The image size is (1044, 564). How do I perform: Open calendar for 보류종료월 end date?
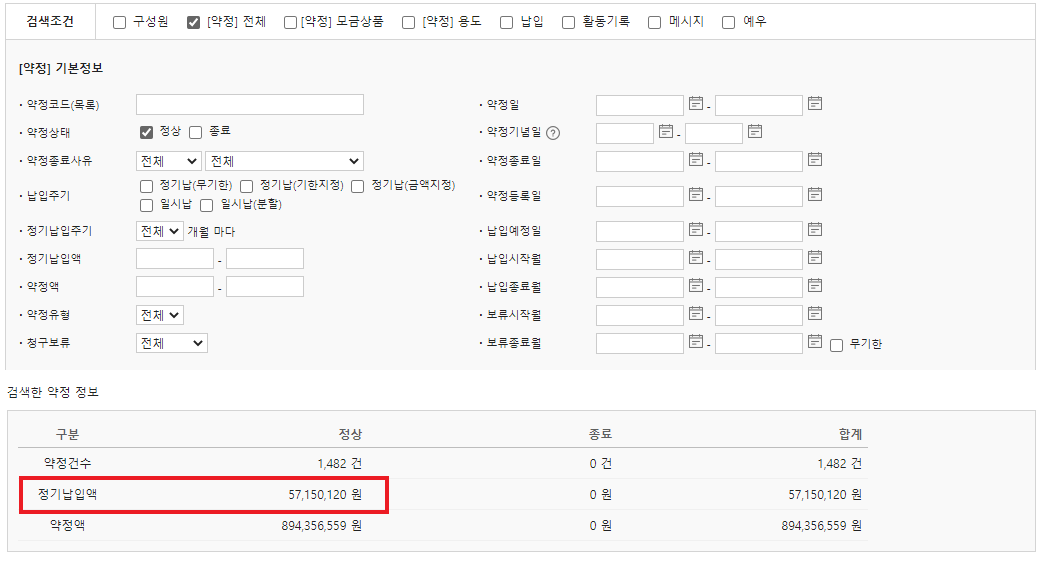click(x=815, y=341)
